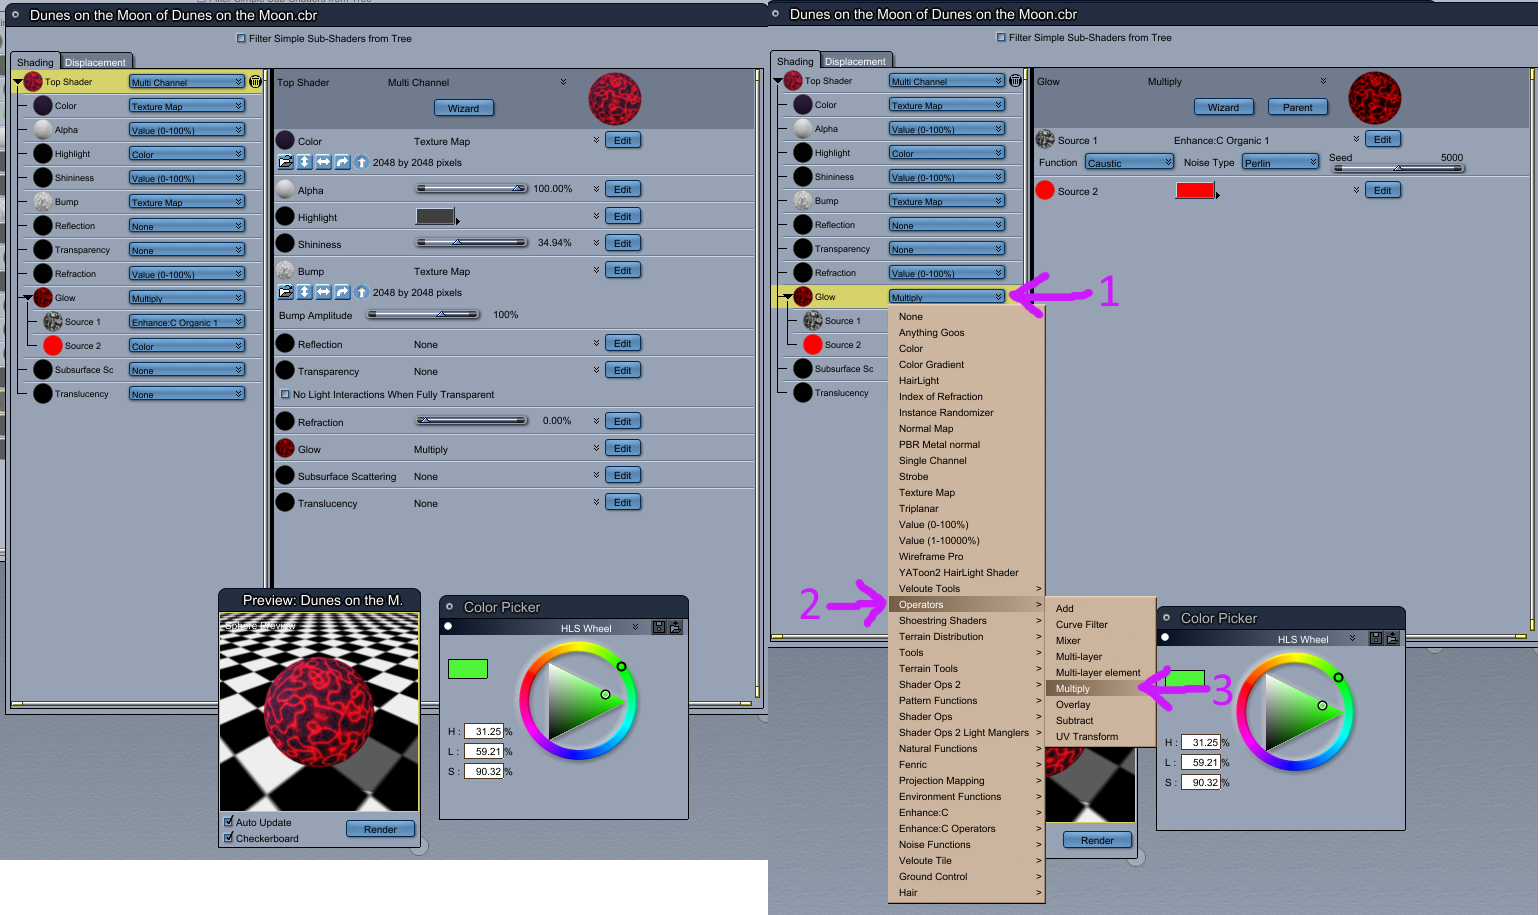The width and height of the screenshot is (1540, 915).
Task: Click Highlight dark gray color swatch
Action: click(x=435, y=216)
